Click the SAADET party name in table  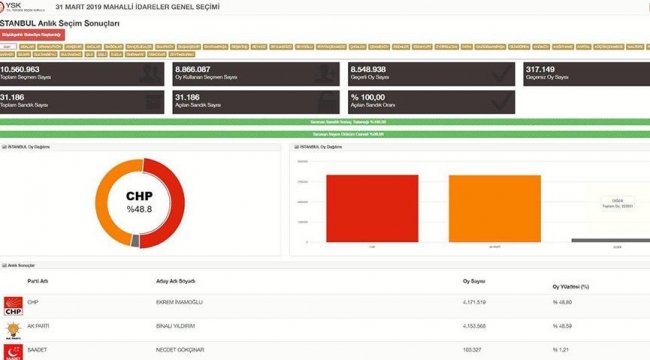pyautogui.click(x=37, y=350)
